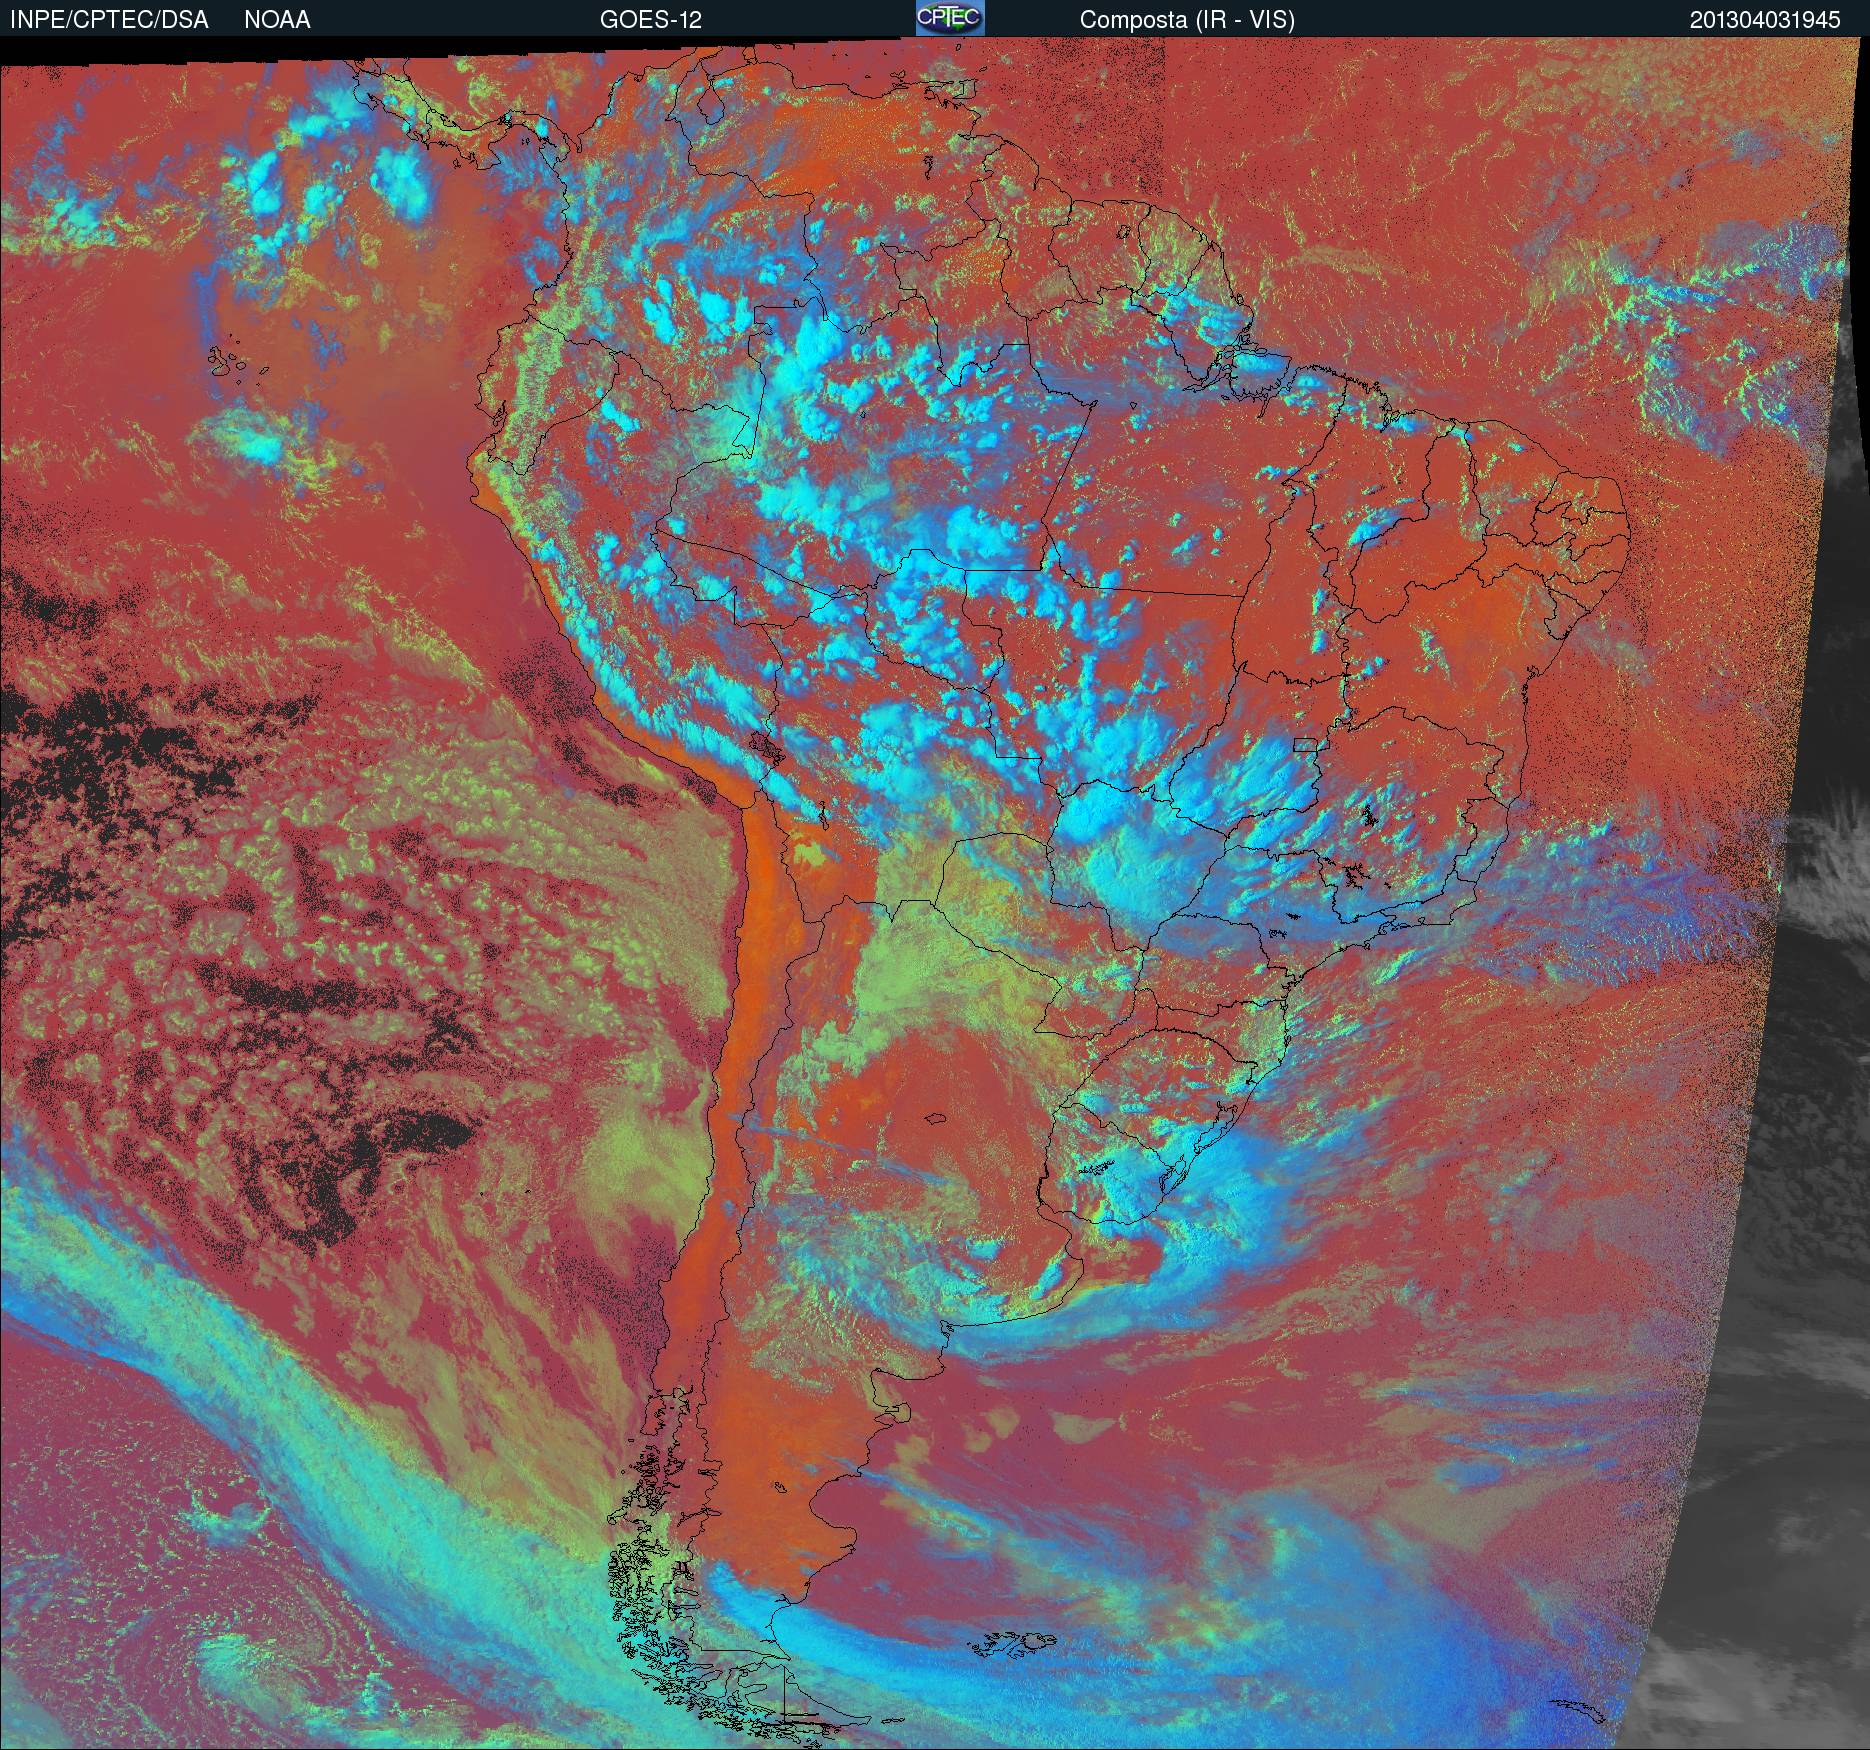Click the Composta (IR - VIS) title

tap(1187, 20)
